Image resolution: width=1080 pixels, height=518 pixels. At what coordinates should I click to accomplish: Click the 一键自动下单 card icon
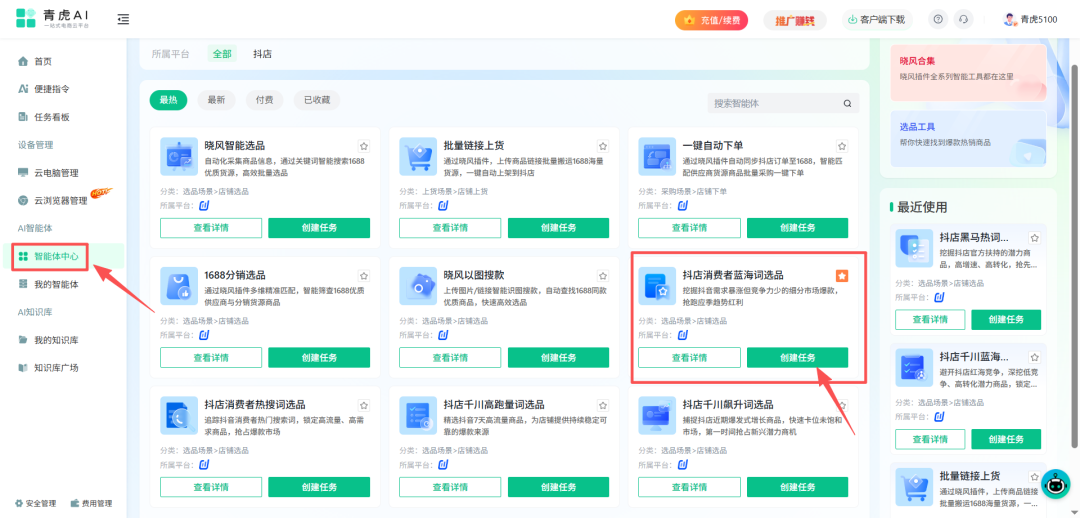coord(657,156)
